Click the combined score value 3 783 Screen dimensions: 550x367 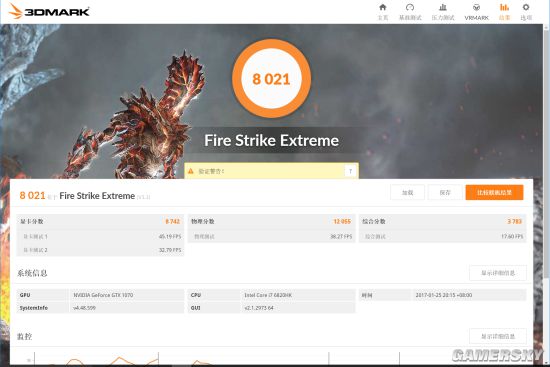[515, 221]
